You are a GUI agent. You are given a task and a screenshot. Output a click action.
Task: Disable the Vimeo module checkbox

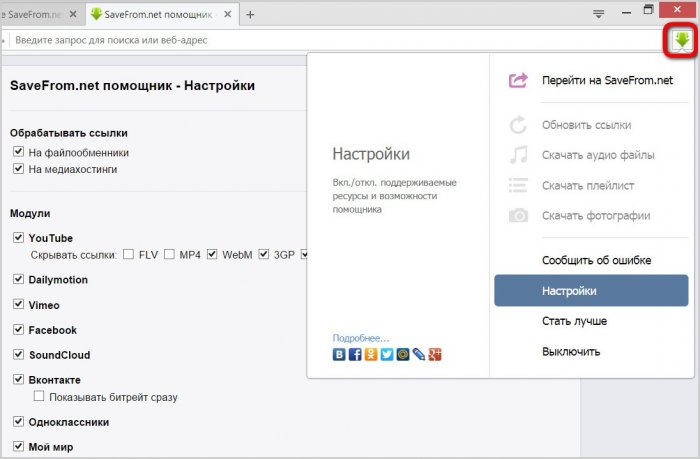coord(18,305)
